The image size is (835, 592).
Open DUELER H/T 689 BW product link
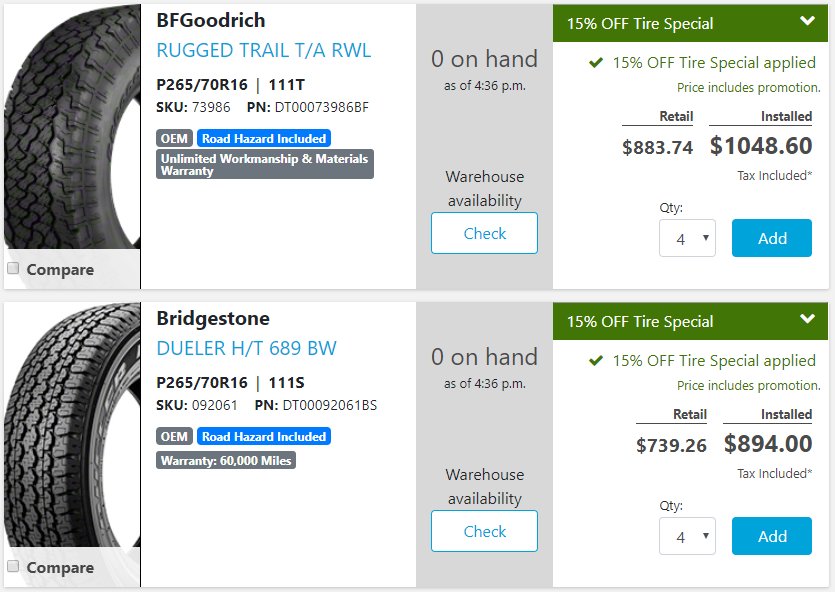[x=247, y=348]
